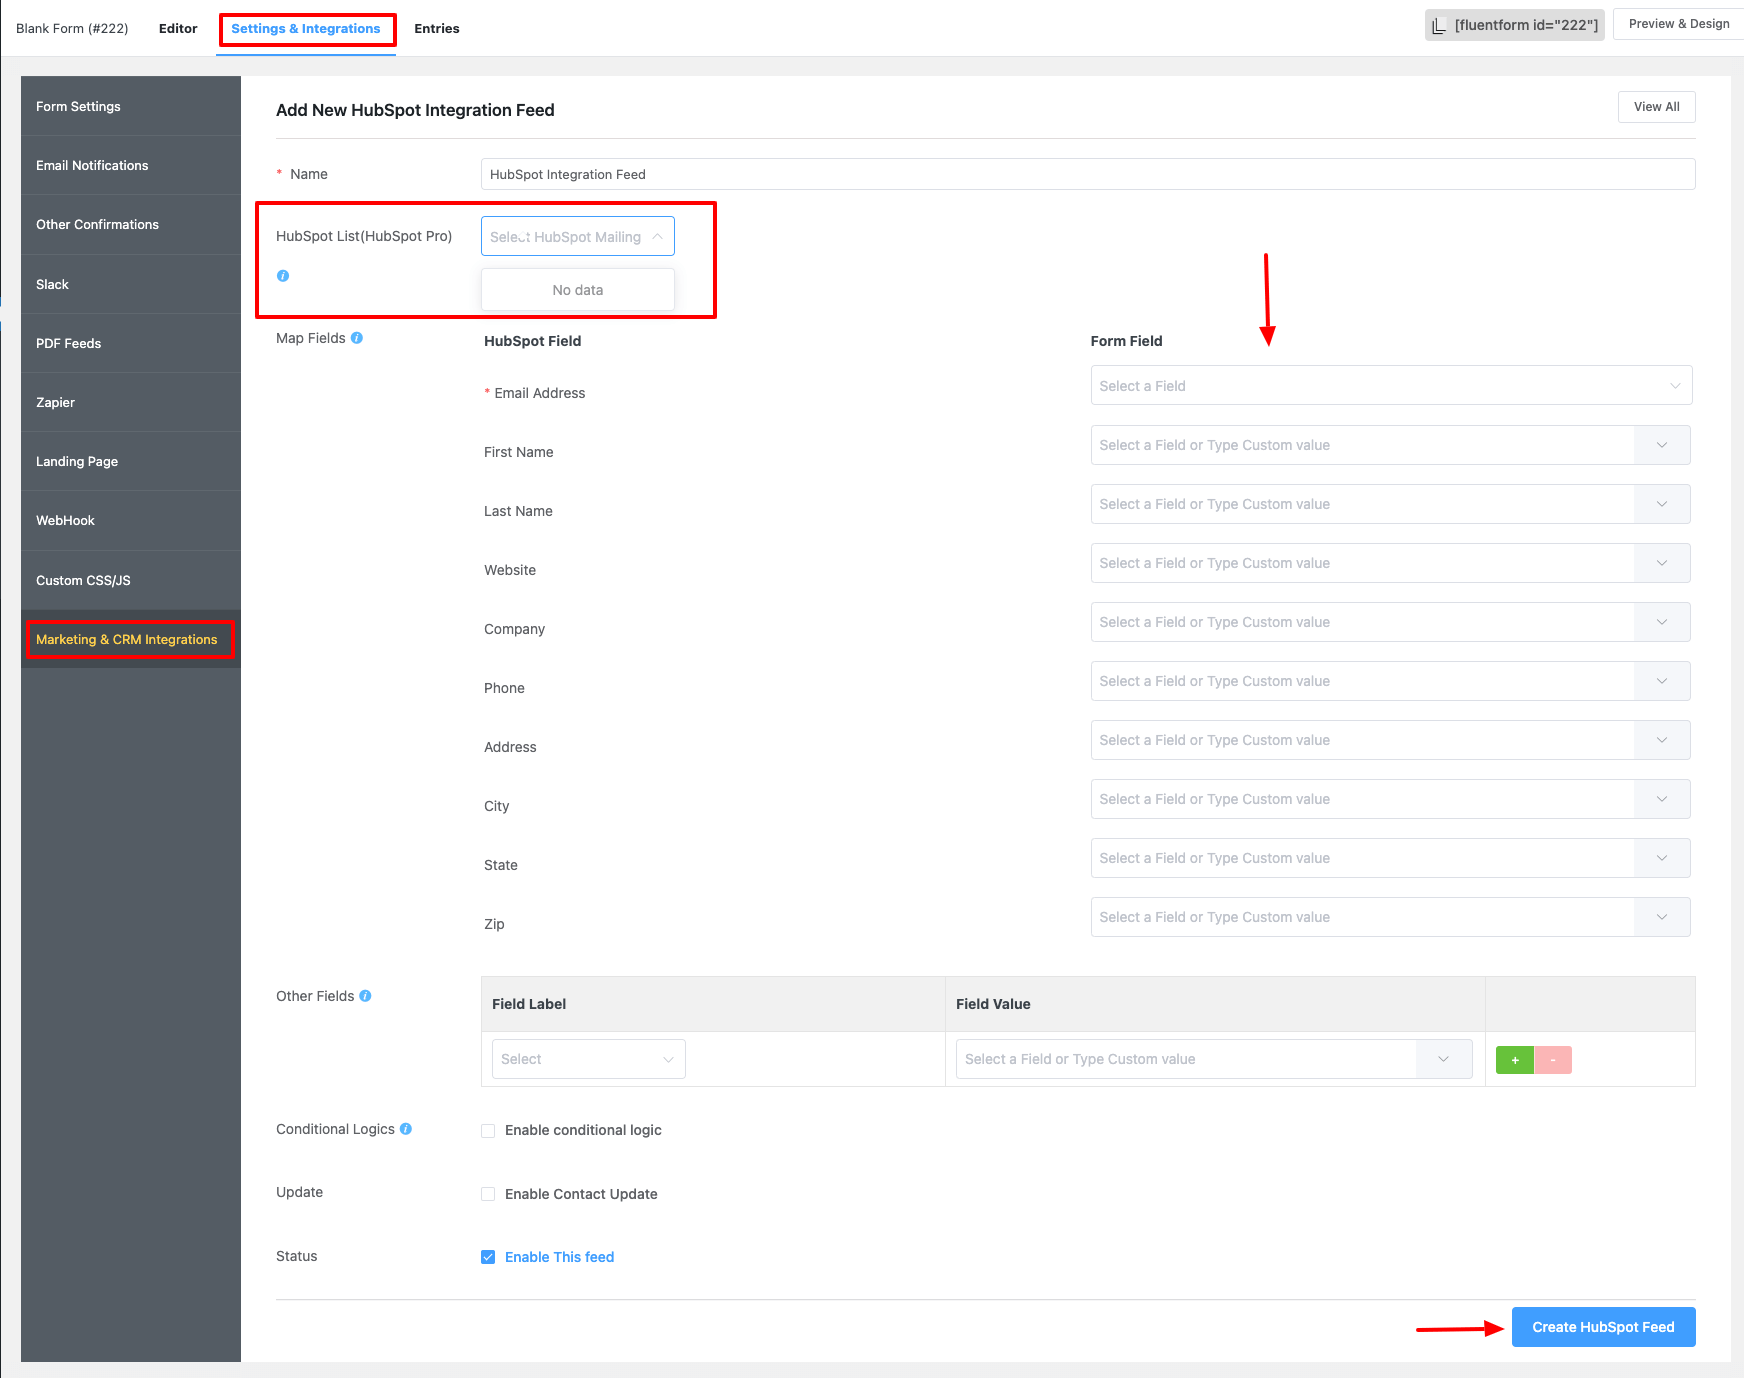The height and width of the screenshot is (1378, 1744).
Task: Remove field row with the pink minus button
Action: click(1553, 1060)
